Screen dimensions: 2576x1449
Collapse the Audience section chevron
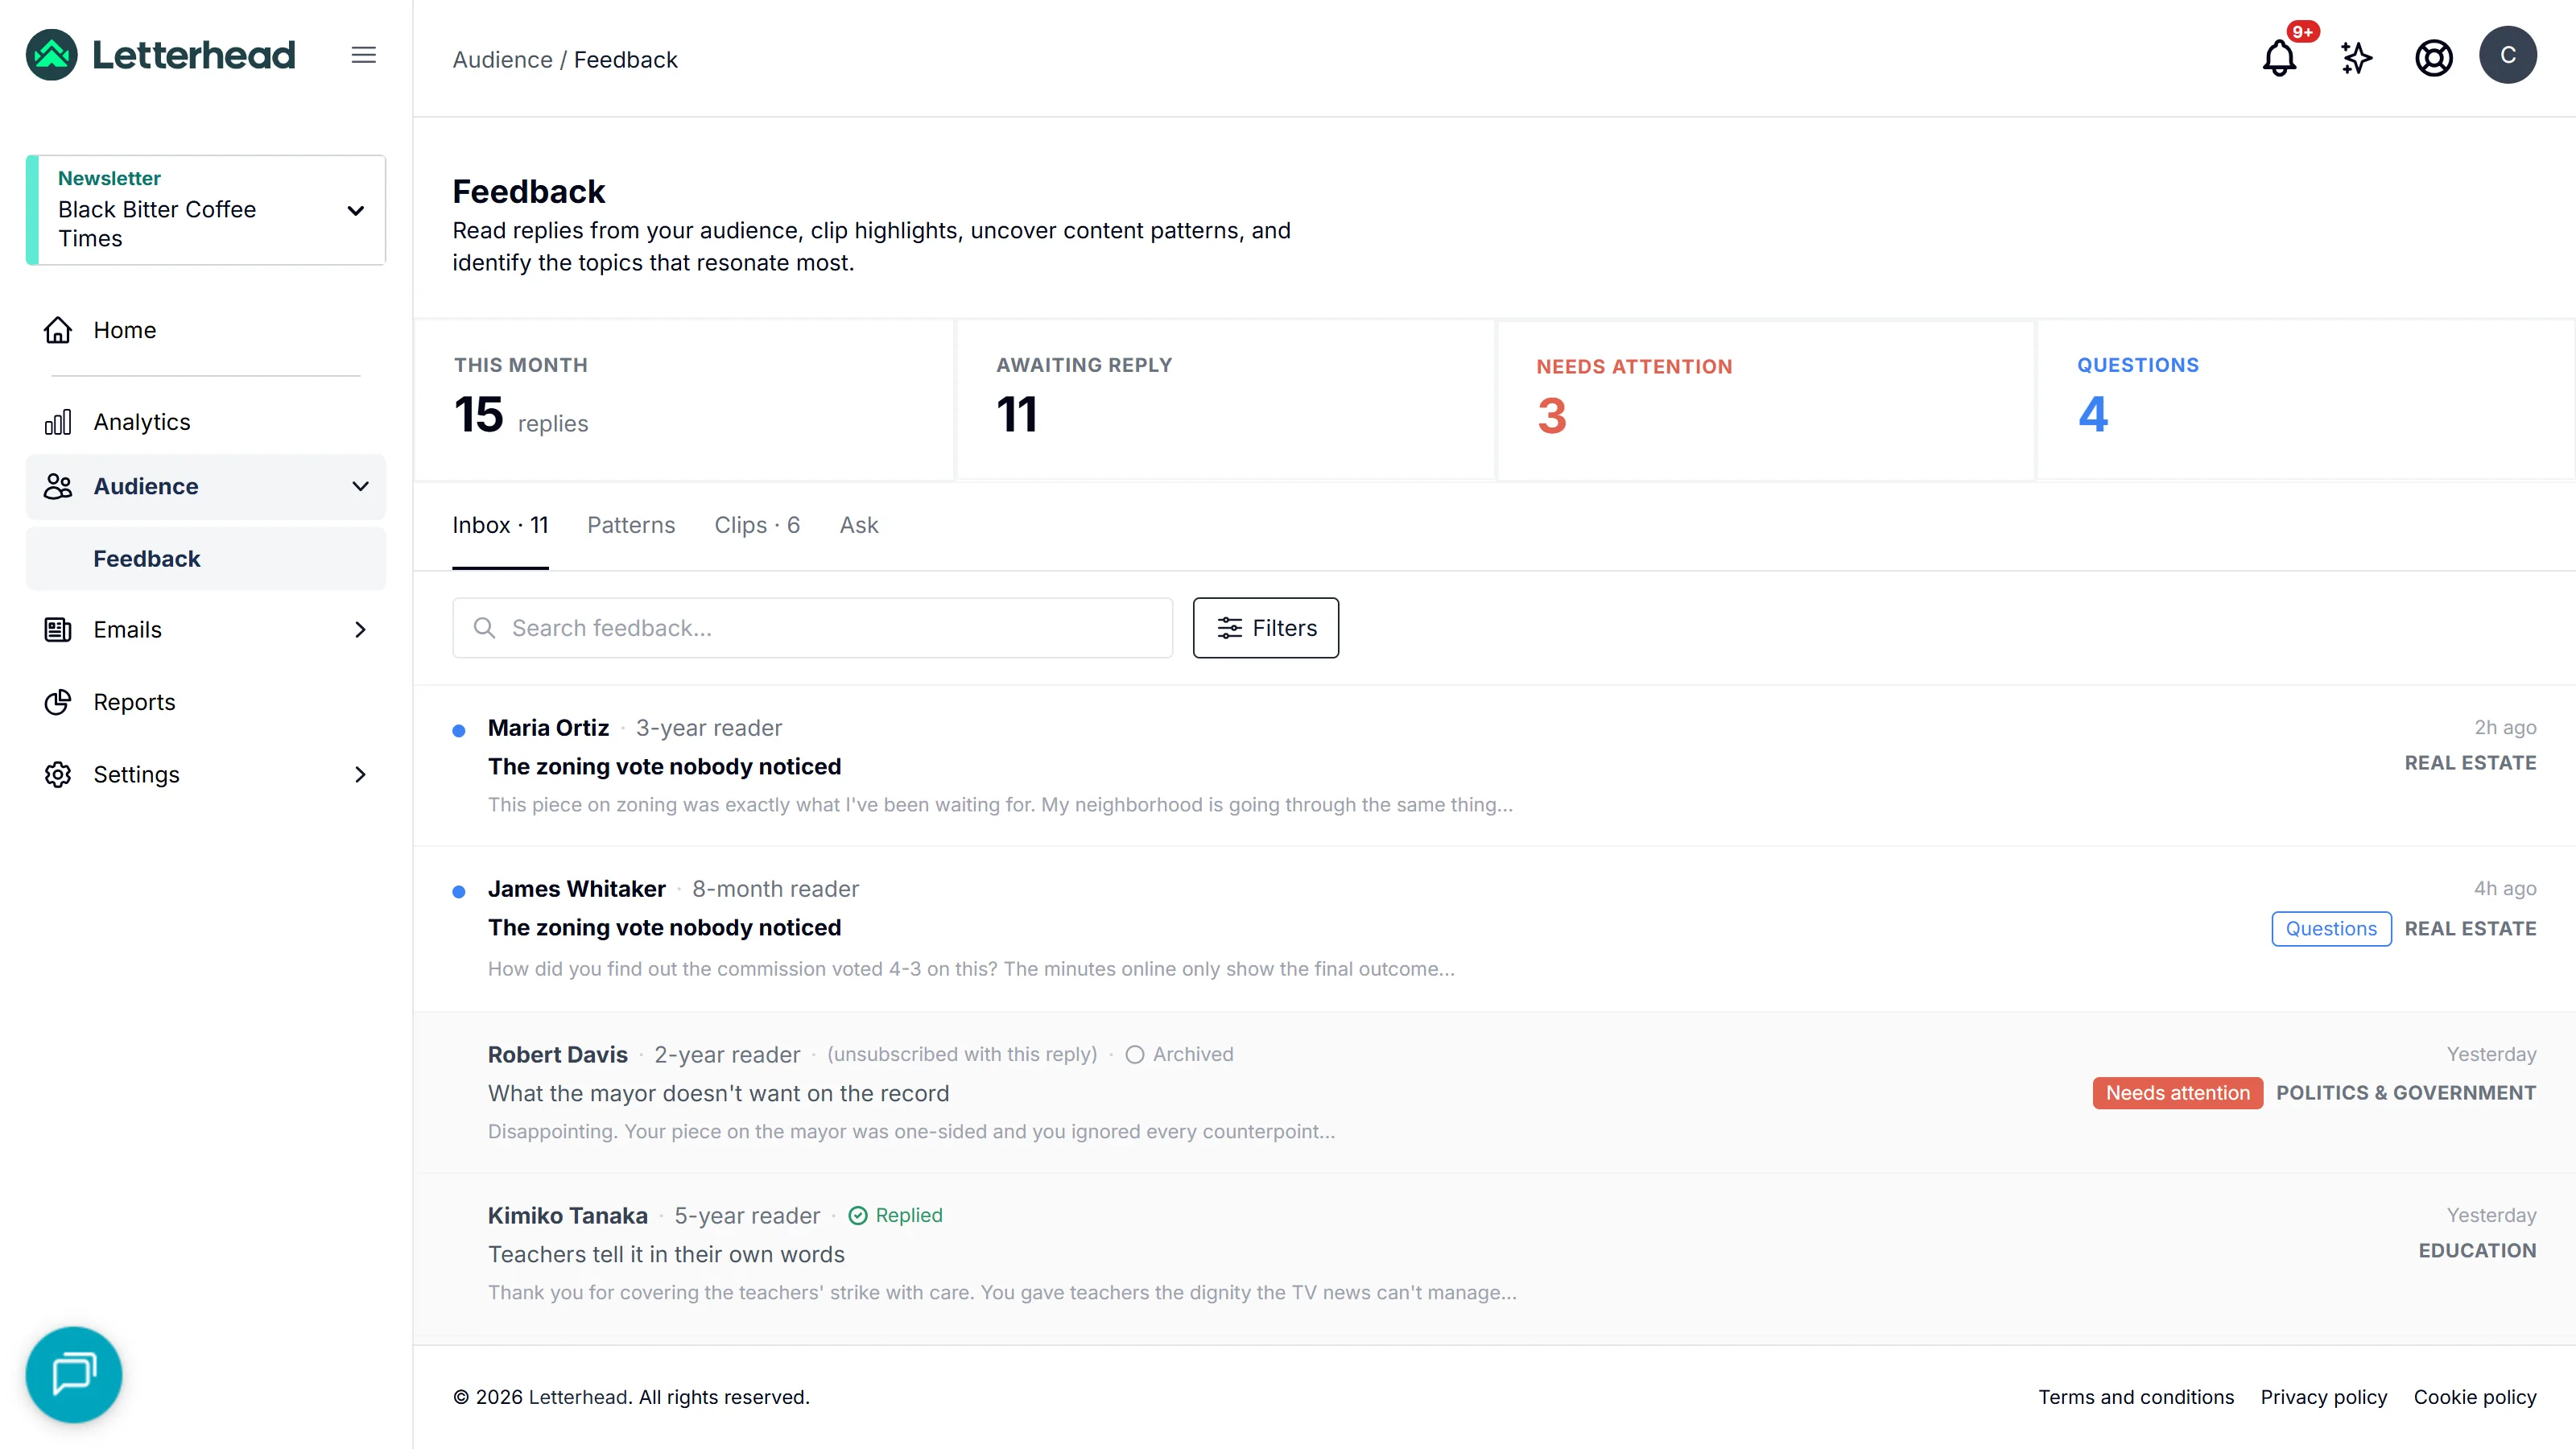pyautogui.click(x=360, y=486)
